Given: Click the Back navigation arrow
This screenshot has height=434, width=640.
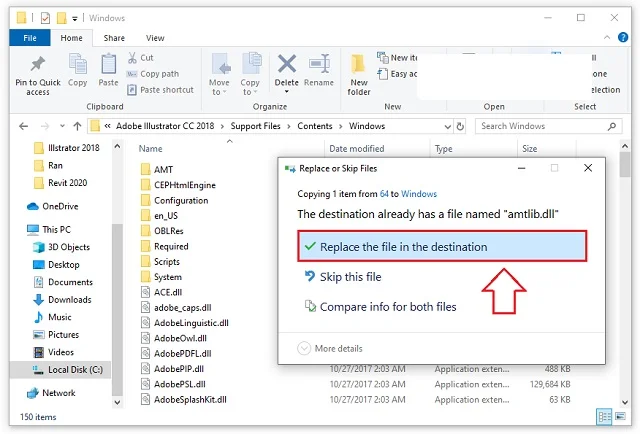Looking at the screenshot, I should coord(24,126).
